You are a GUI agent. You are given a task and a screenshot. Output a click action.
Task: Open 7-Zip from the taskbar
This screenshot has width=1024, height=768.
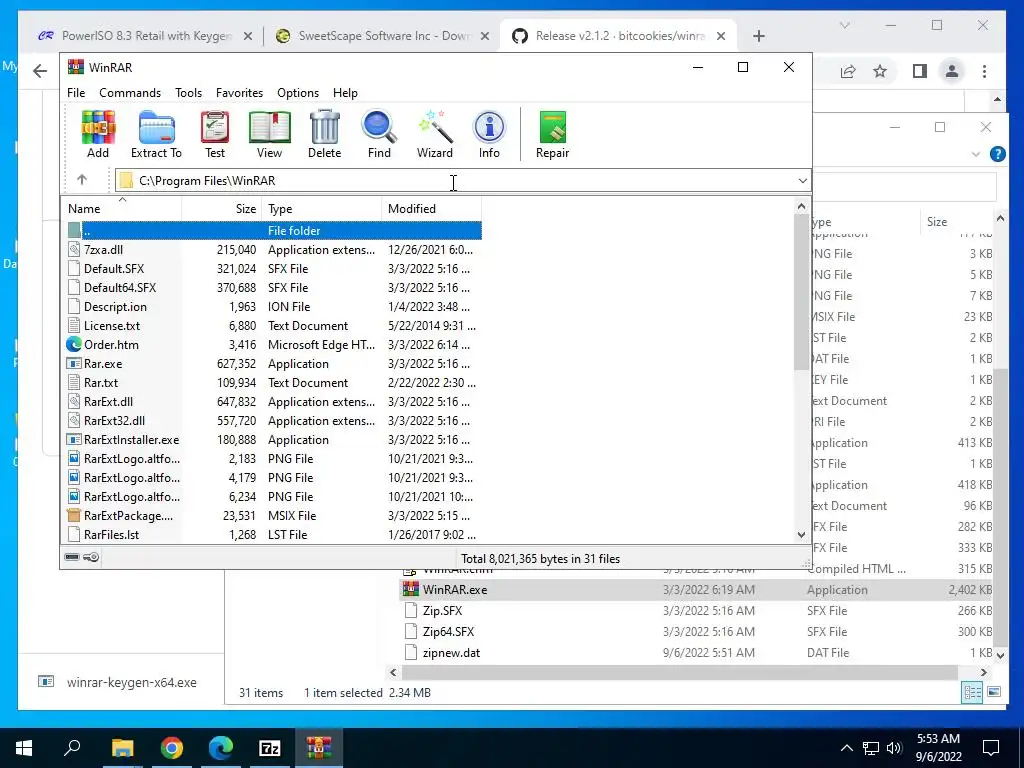click(270, 748)
